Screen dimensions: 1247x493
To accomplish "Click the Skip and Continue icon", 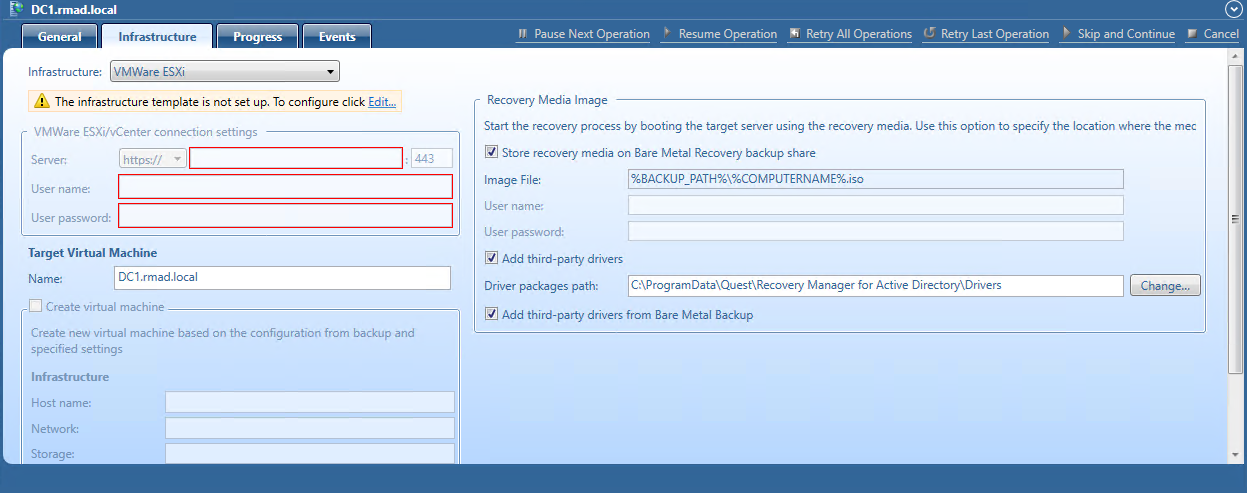I will (x=1066, y=34).
